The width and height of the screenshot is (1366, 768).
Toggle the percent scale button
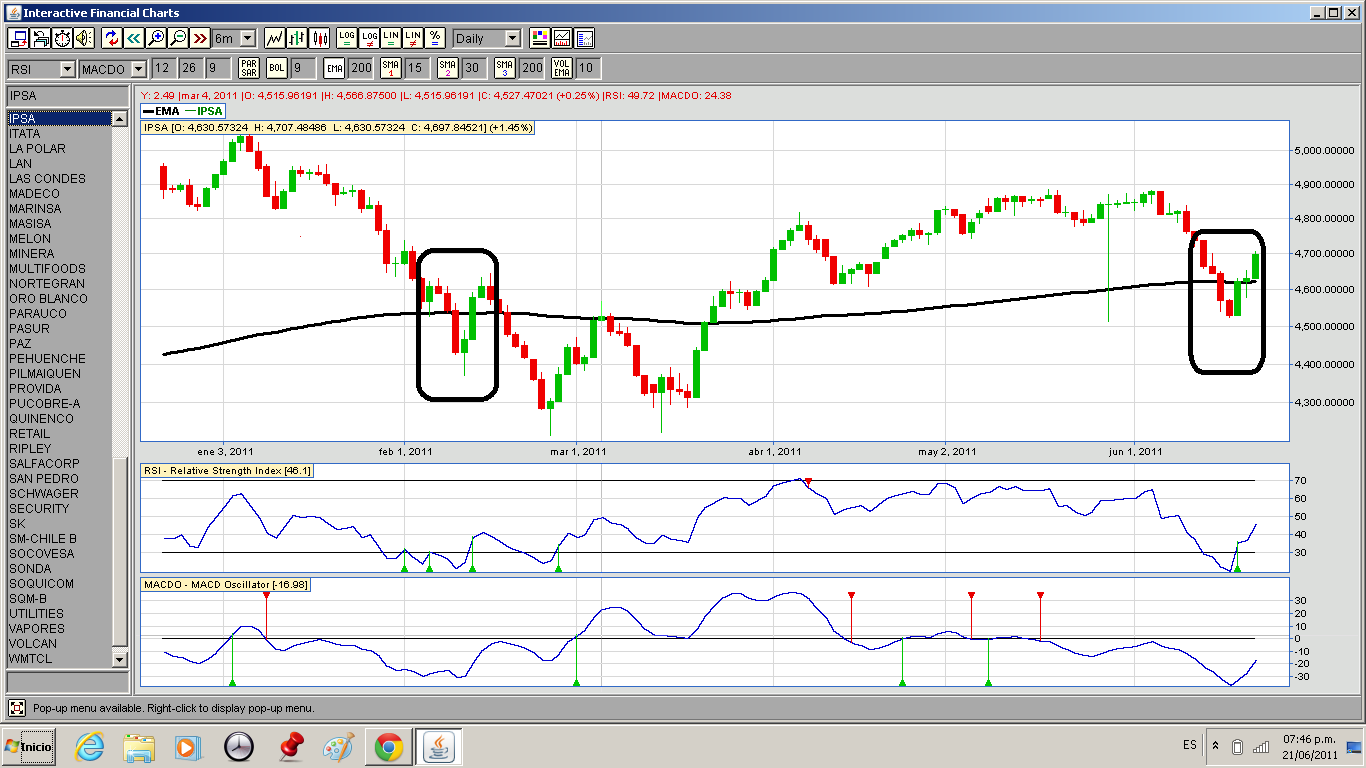435,38
